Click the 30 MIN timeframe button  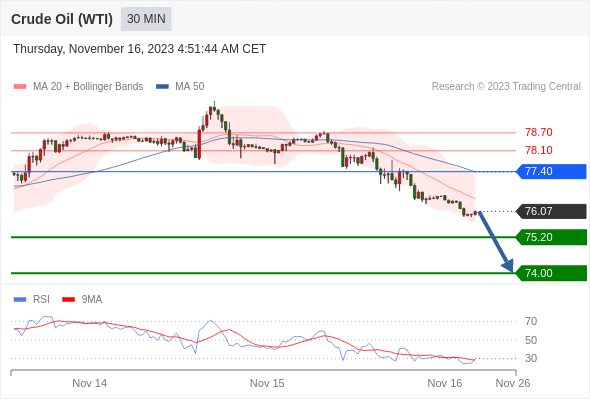[x=146, y=19]
